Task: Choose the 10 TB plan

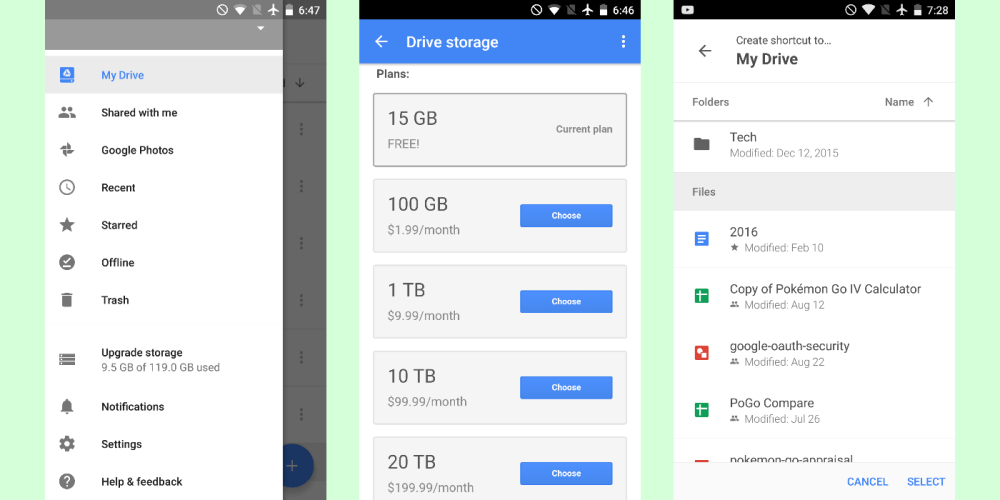Action: pos(566,388)
